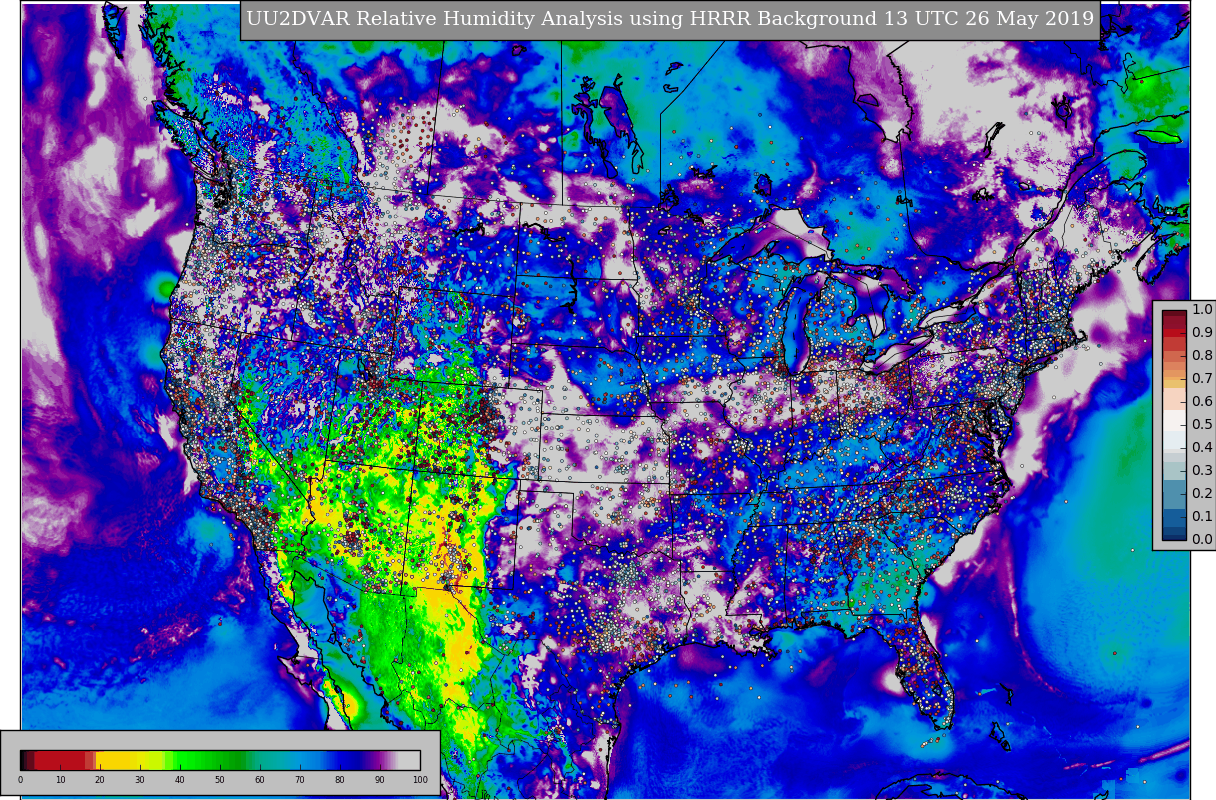Pick the dark blue band near 80 on colorbar
This screenshot has height=800, width=1216.
pyautogui.click(x=345, y=760)
